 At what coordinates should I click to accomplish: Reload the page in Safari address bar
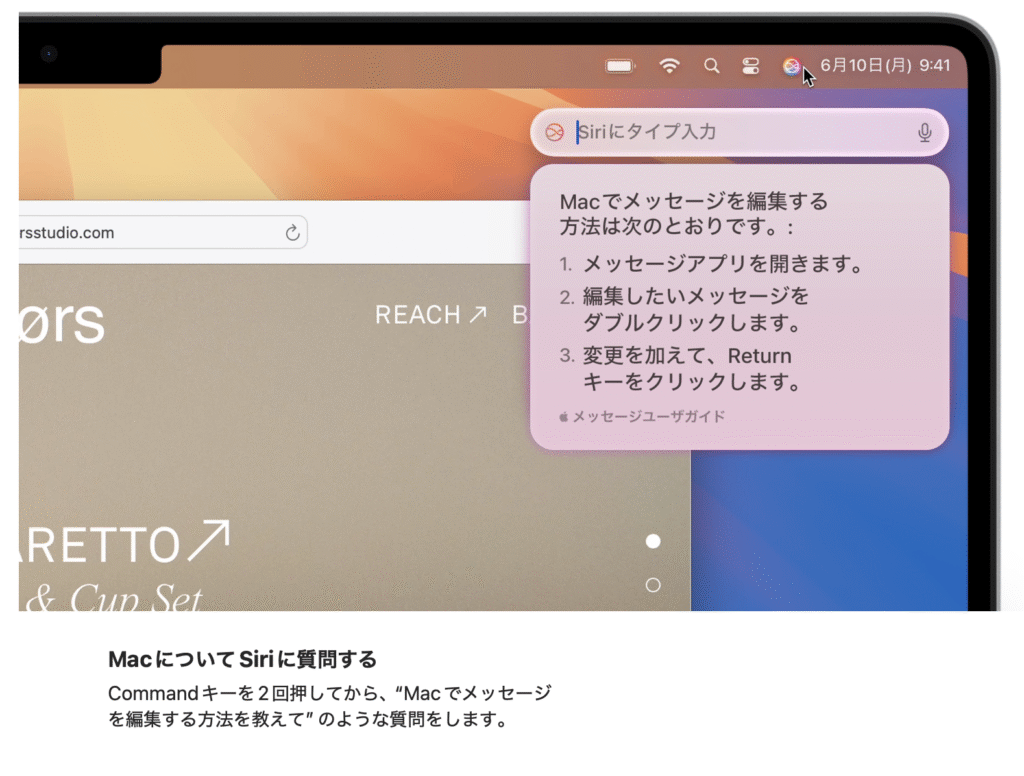(293, 233)
